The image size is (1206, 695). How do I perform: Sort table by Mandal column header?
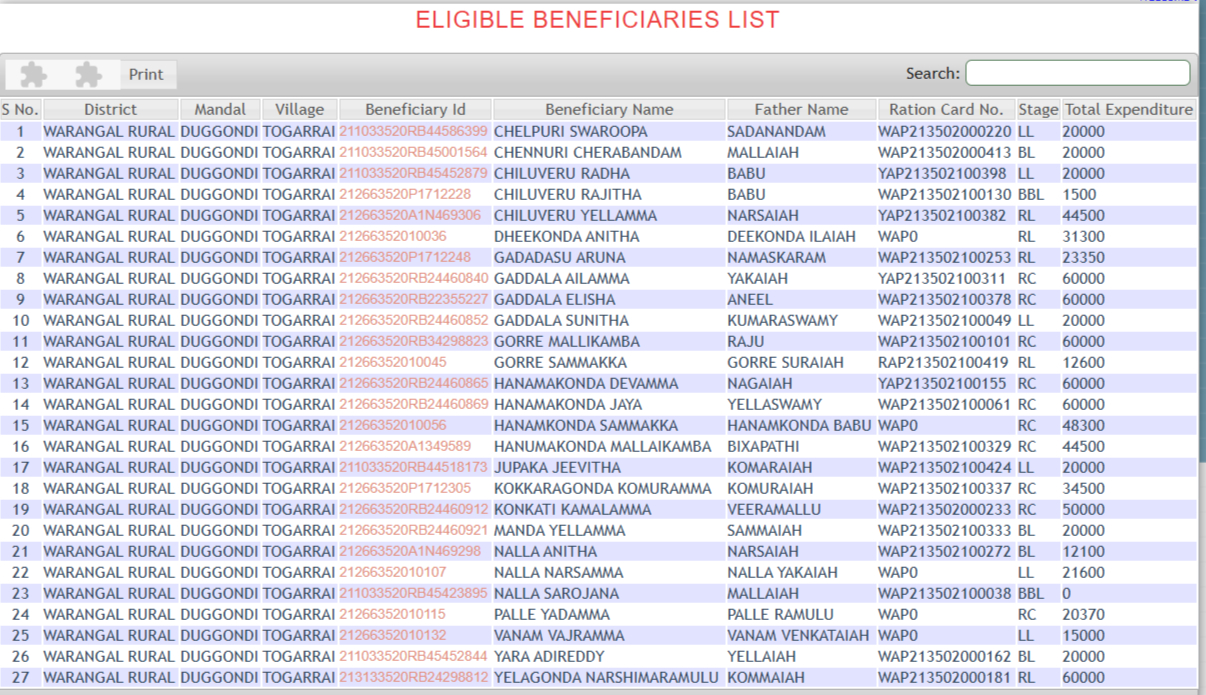pos(220,109)
